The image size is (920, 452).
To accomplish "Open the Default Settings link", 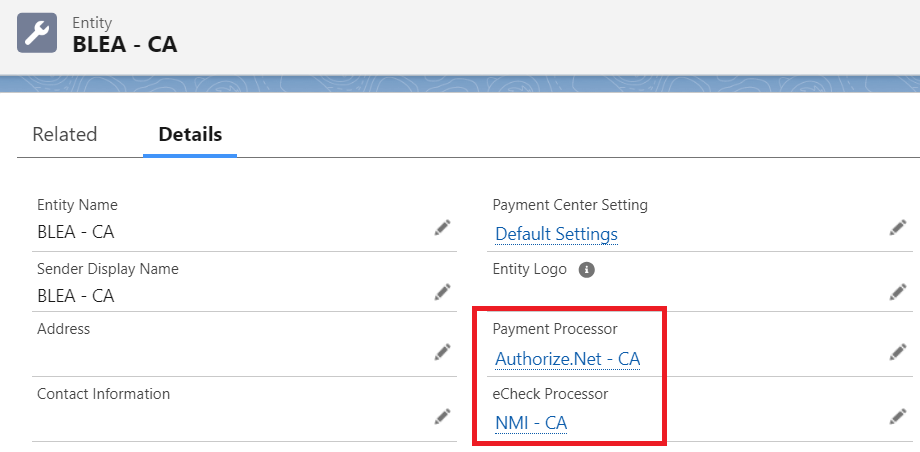I will pos(556,234).
